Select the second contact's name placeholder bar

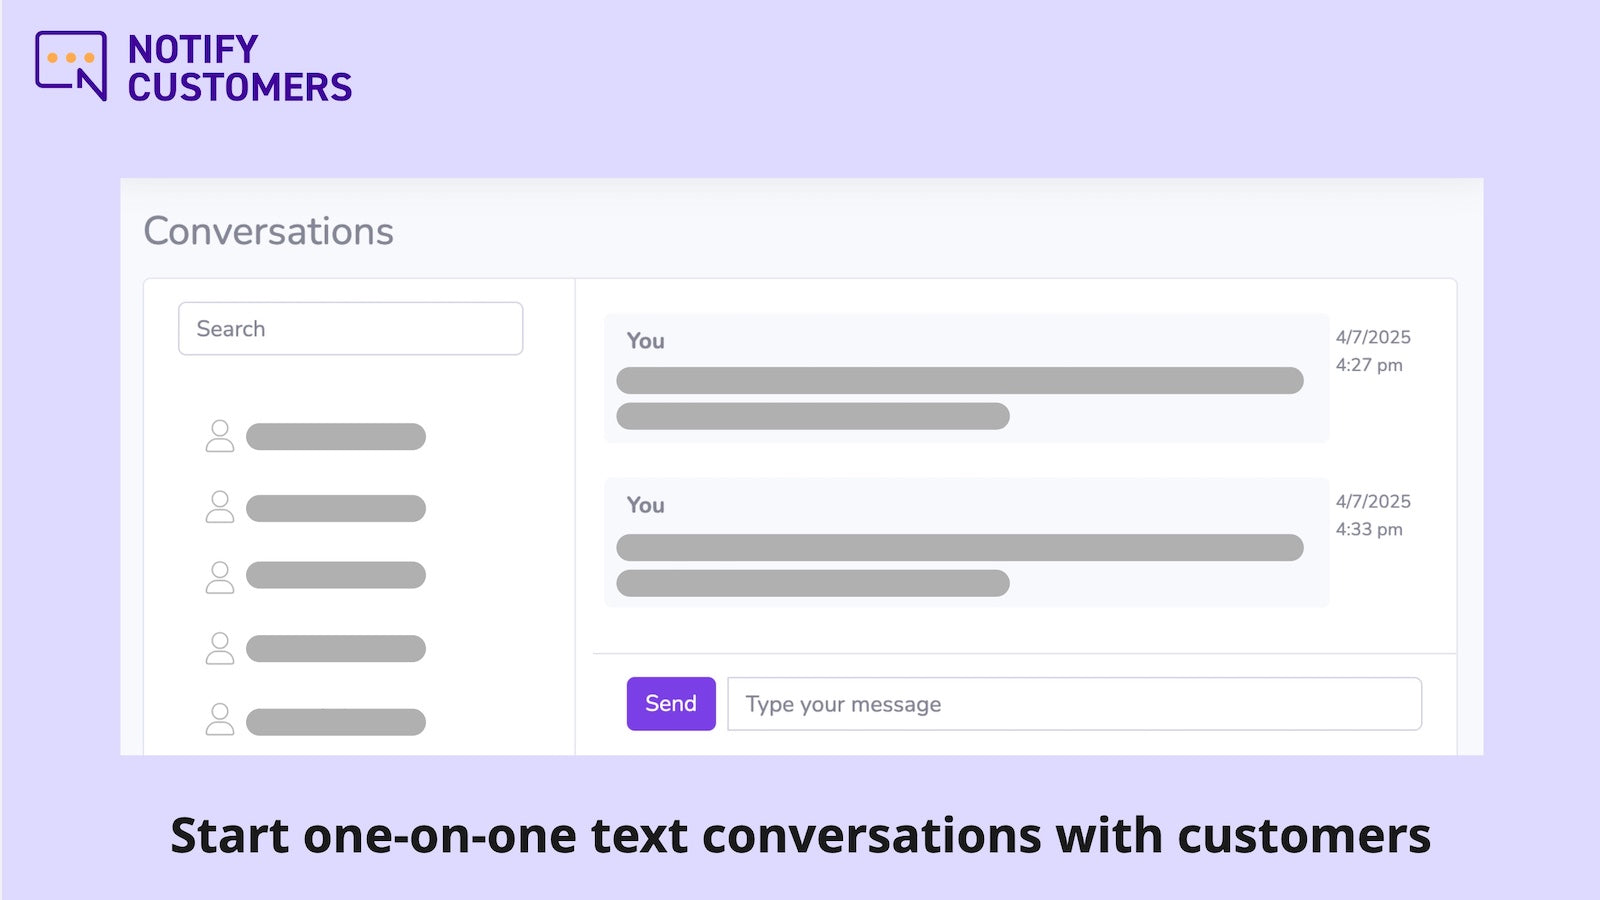(x=335, y=507)
